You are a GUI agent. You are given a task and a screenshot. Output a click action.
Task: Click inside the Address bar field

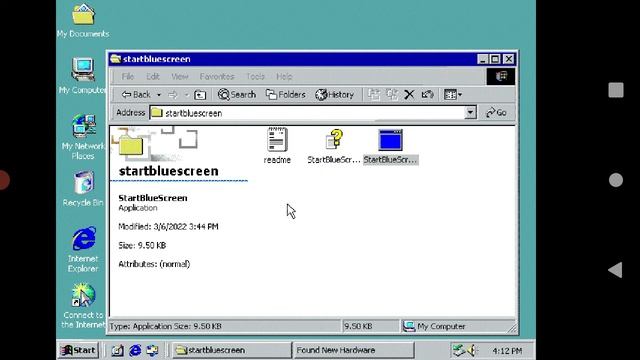[x=307, y=113]
